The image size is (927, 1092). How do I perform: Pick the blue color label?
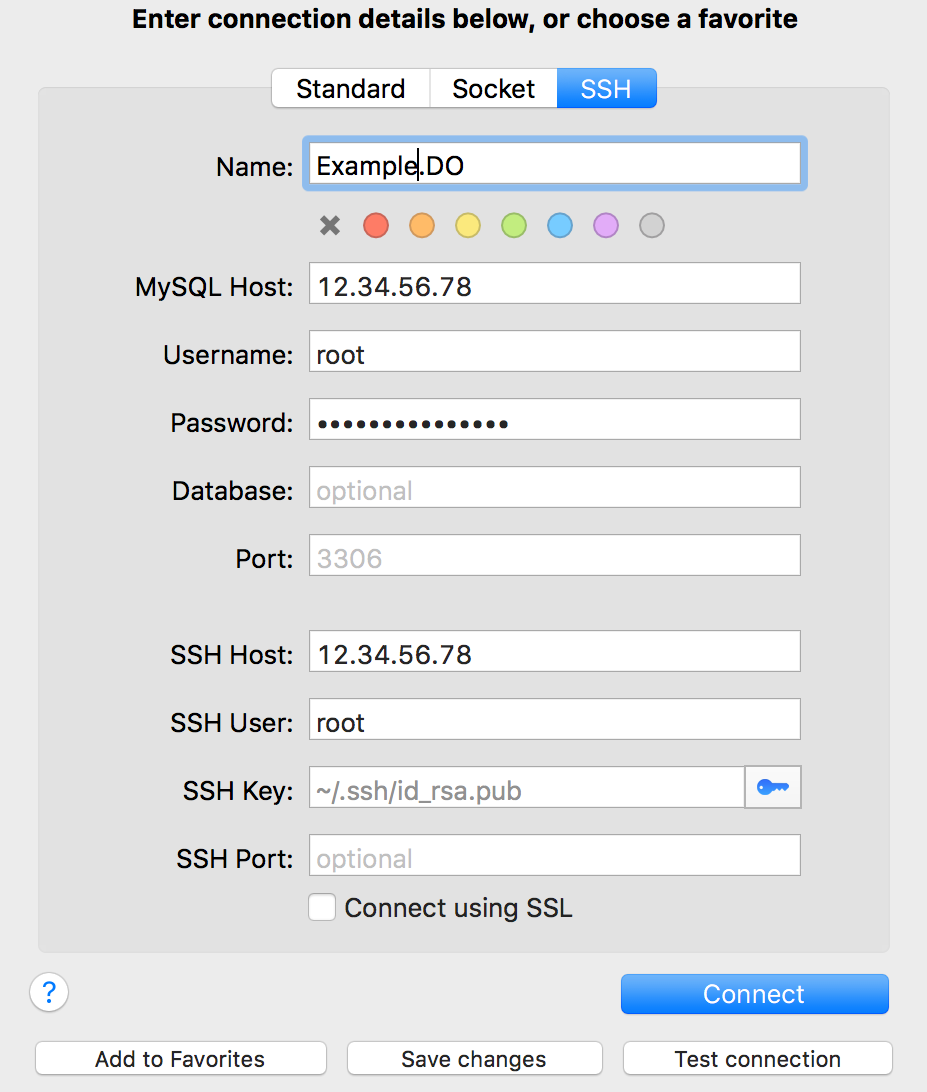click(x=560, y=226)
